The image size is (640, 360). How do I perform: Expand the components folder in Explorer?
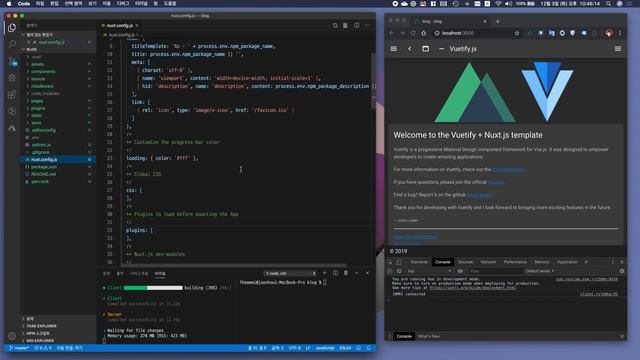(43, 71)
